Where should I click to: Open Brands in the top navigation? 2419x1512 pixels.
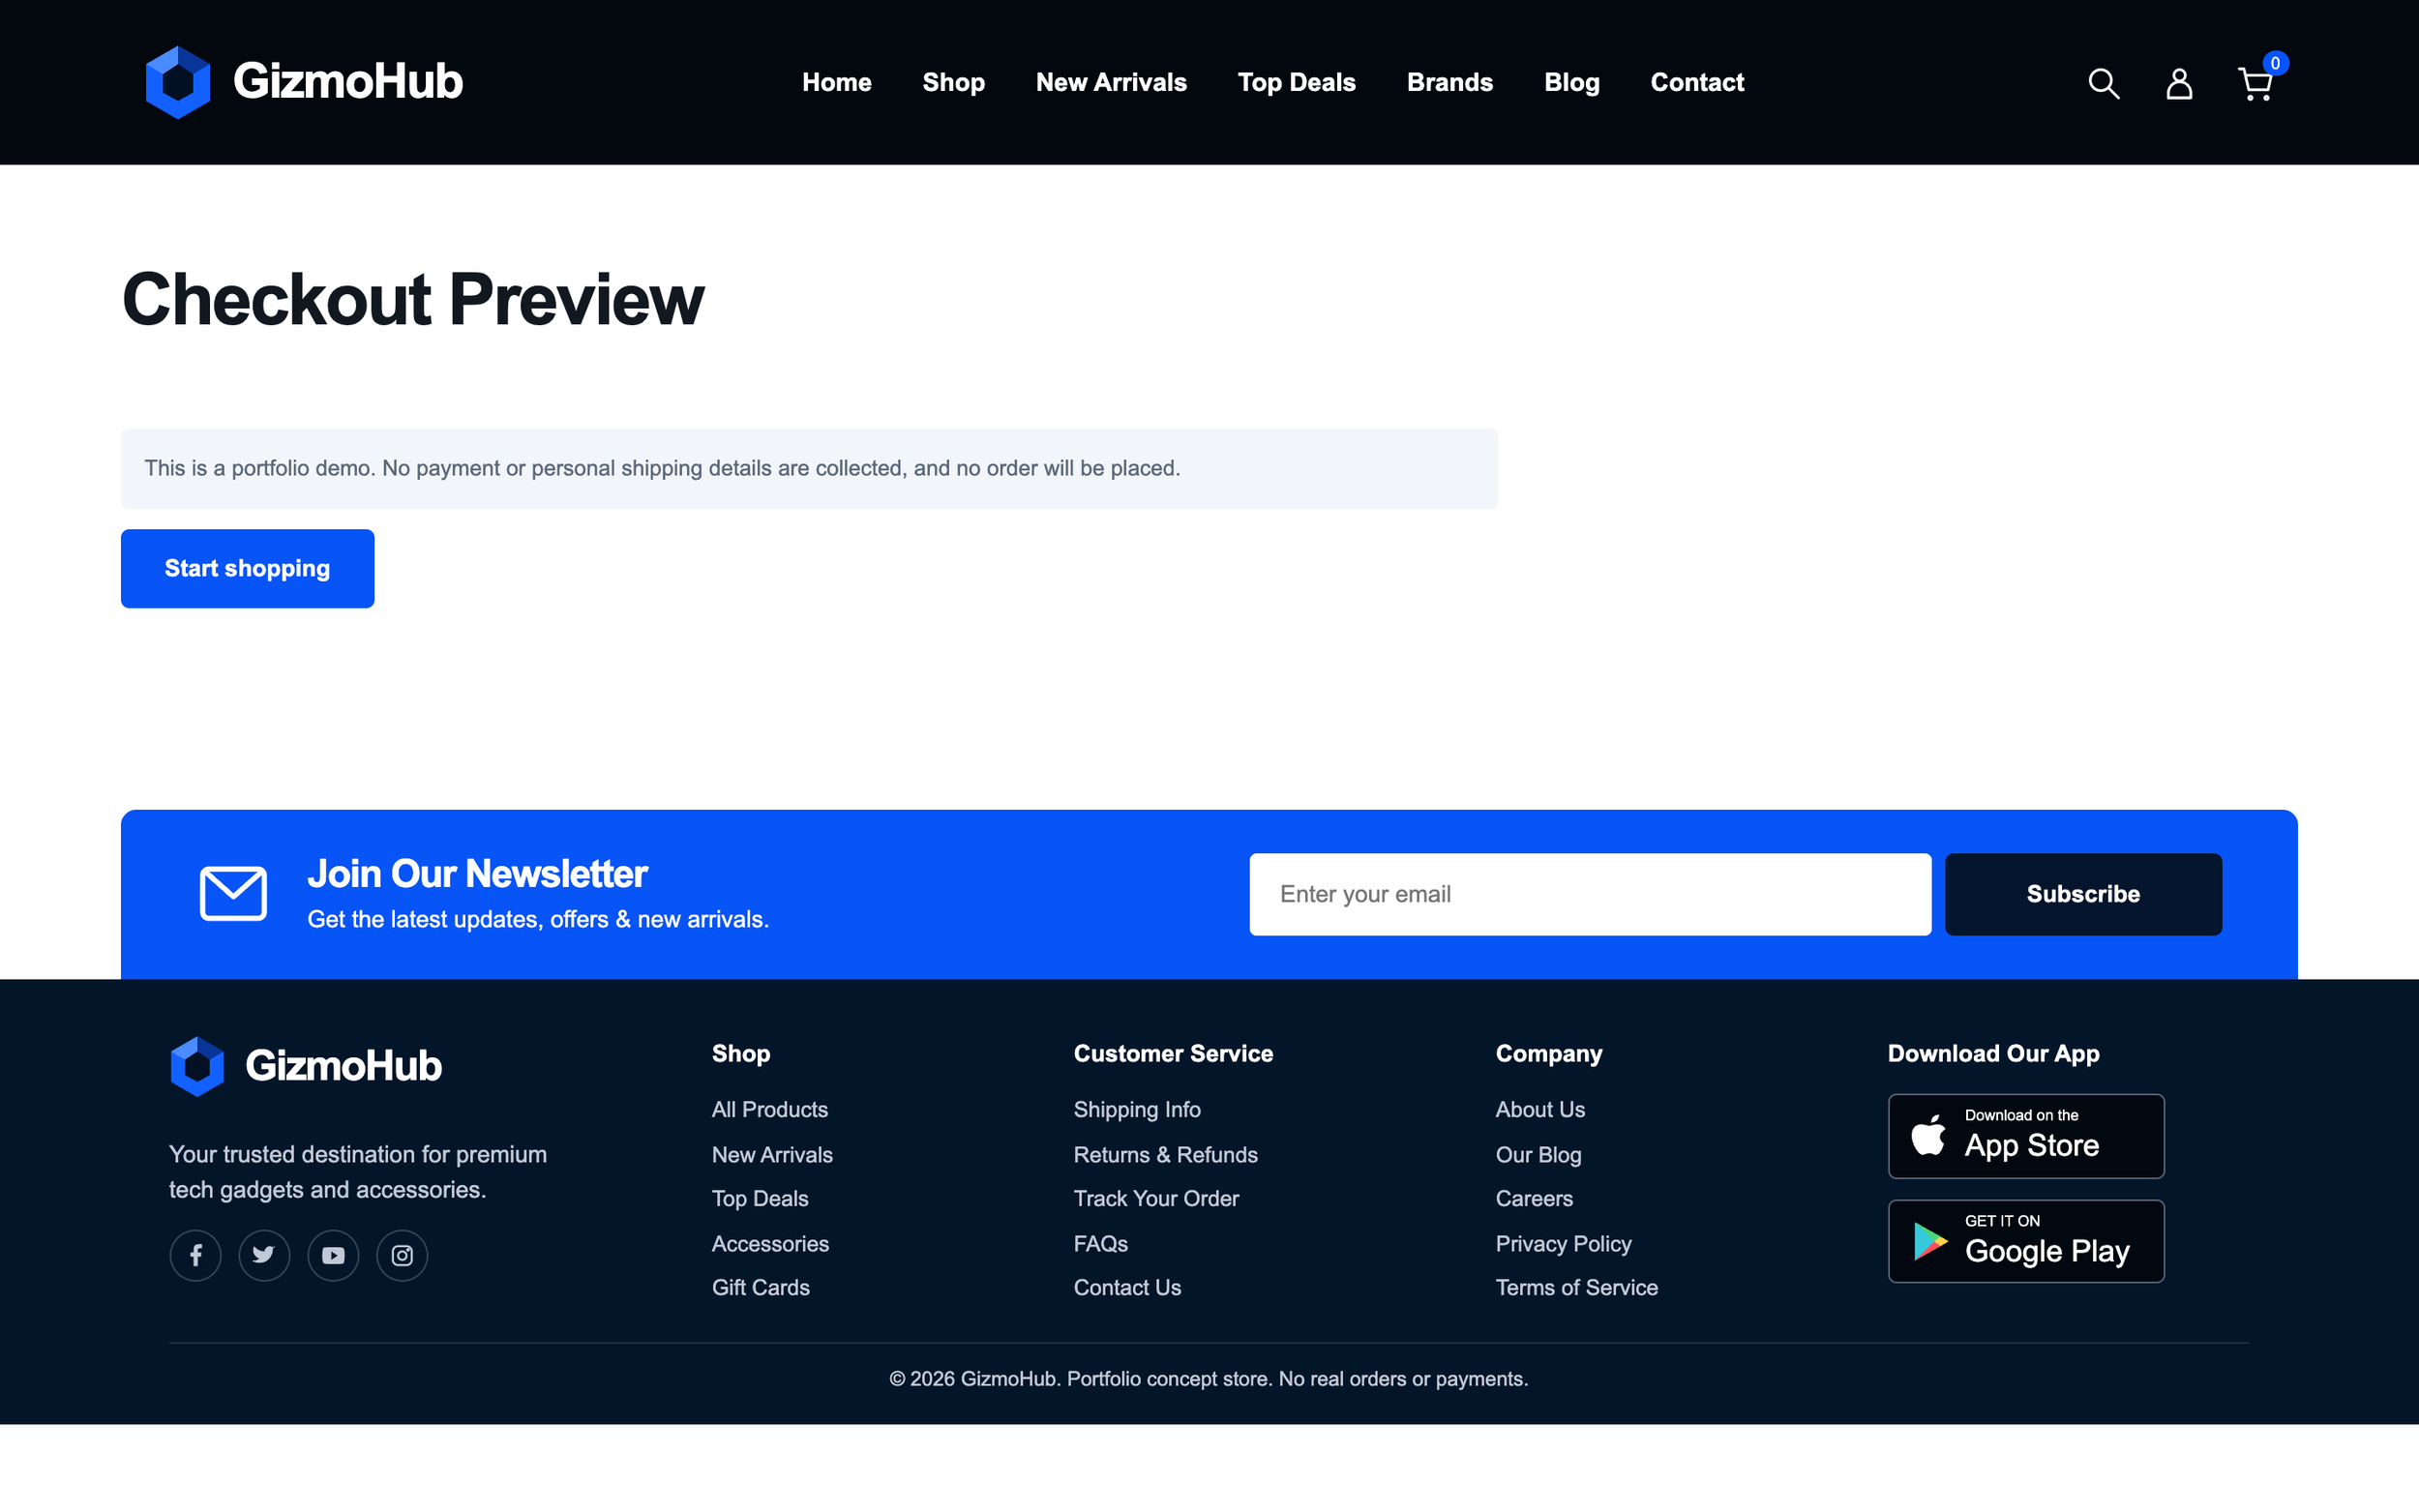1450,83
